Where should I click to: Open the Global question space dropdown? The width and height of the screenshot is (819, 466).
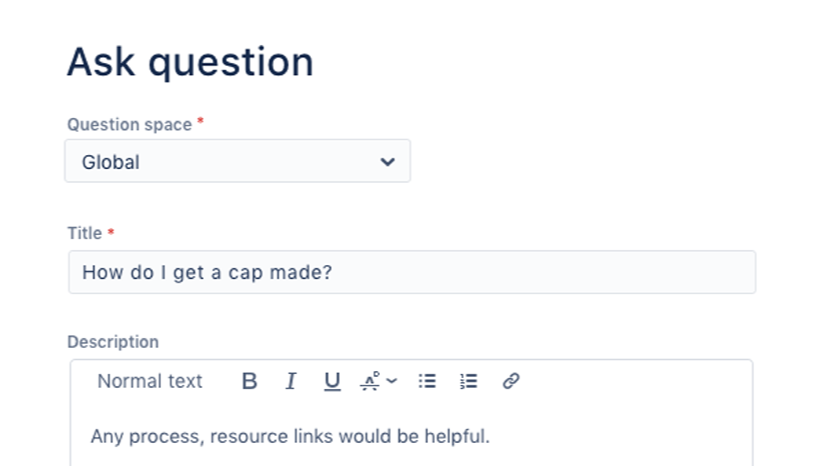point(237,161)
